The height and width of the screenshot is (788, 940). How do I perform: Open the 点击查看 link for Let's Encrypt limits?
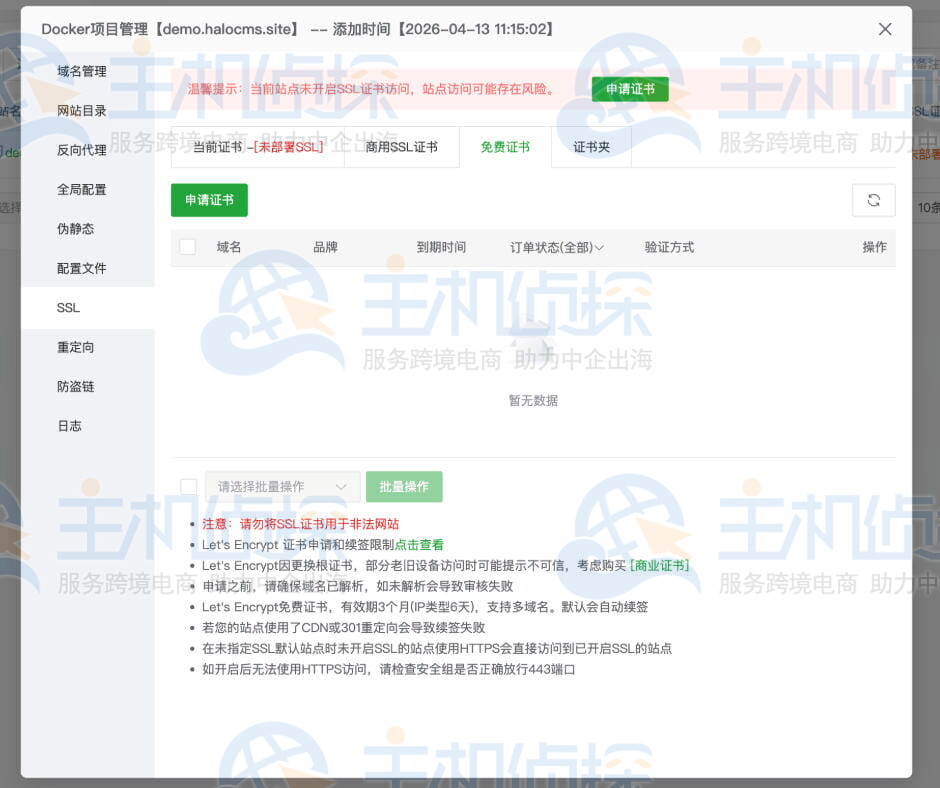419,545
